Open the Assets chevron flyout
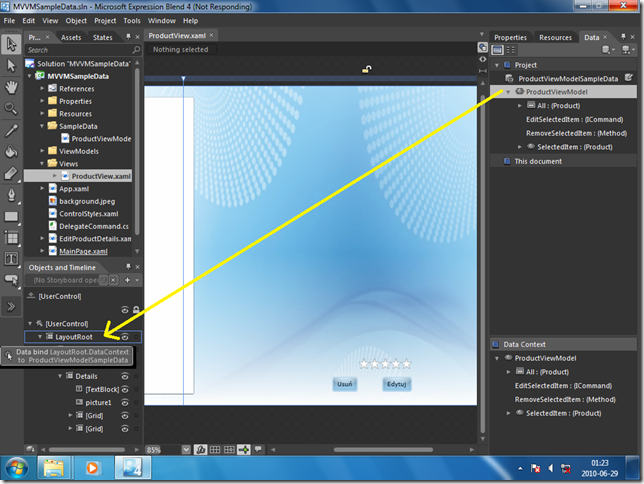The image size is (644, 484). click(x=11, y=307)
